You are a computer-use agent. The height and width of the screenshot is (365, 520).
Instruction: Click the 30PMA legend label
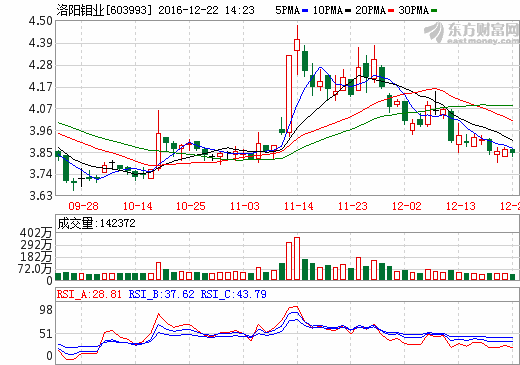(x=414, y=10)
